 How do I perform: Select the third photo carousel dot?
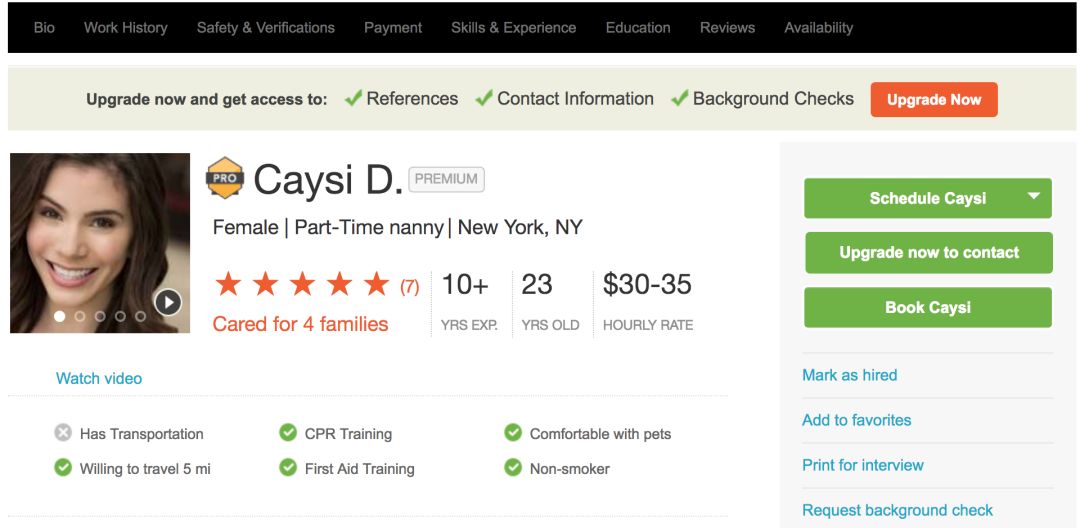[100, 316]
